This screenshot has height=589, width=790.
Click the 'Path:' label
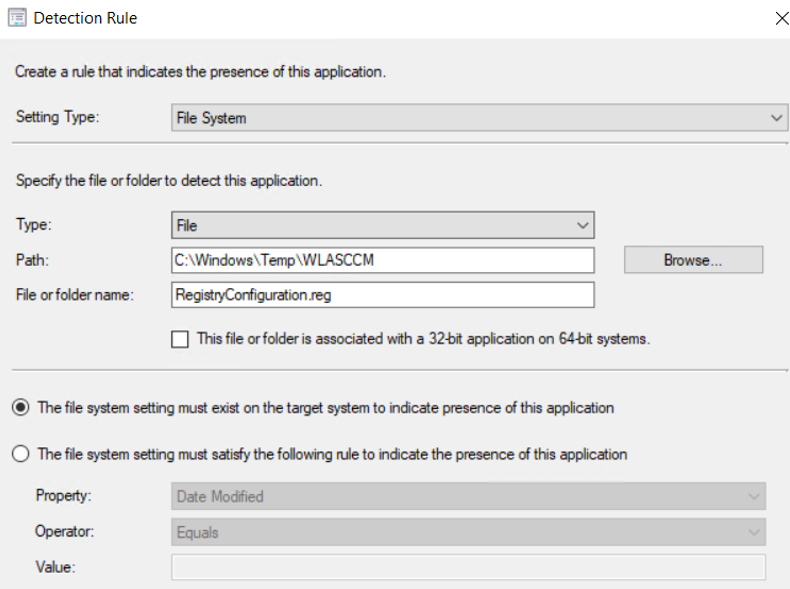coord(32,260)
